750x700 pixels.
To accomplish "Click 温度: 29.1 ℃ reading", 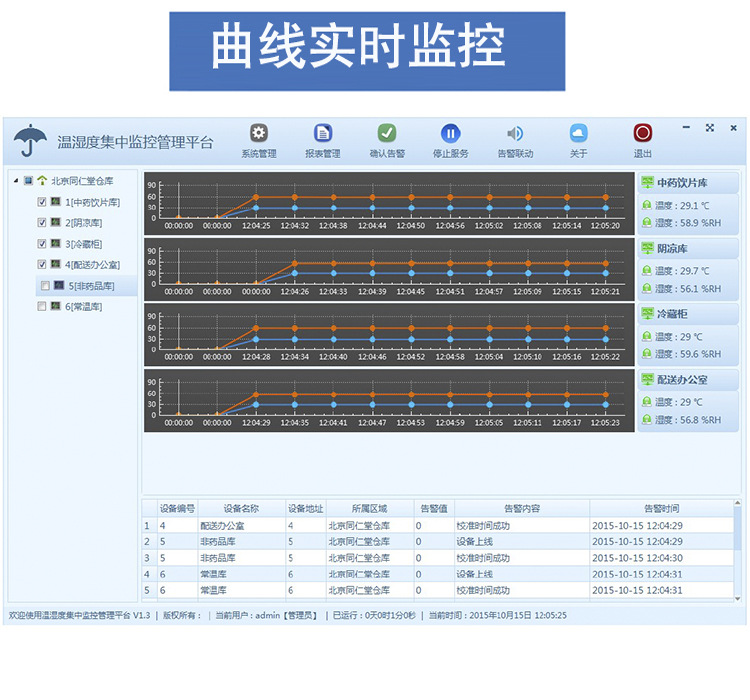I will pos(683,206).
